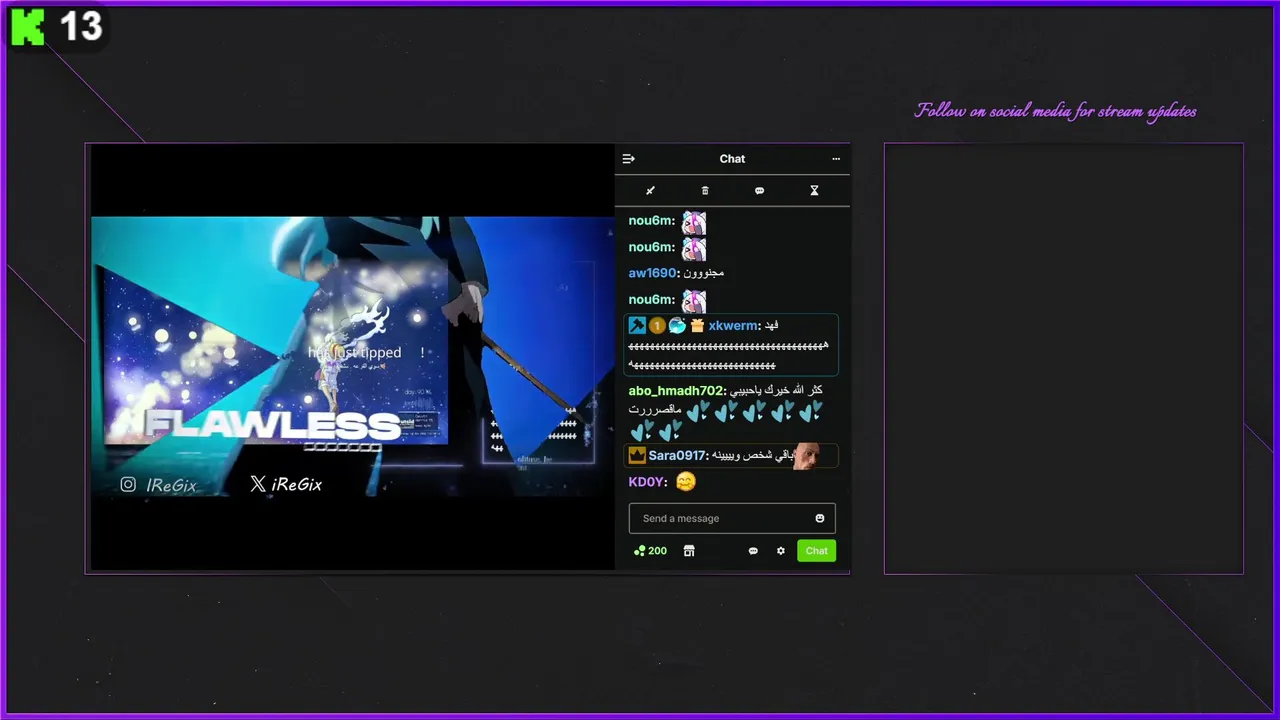This screenshot has height=720, width=1280.
Task: Click username aw1690 in chat
Action: [654, 273]
